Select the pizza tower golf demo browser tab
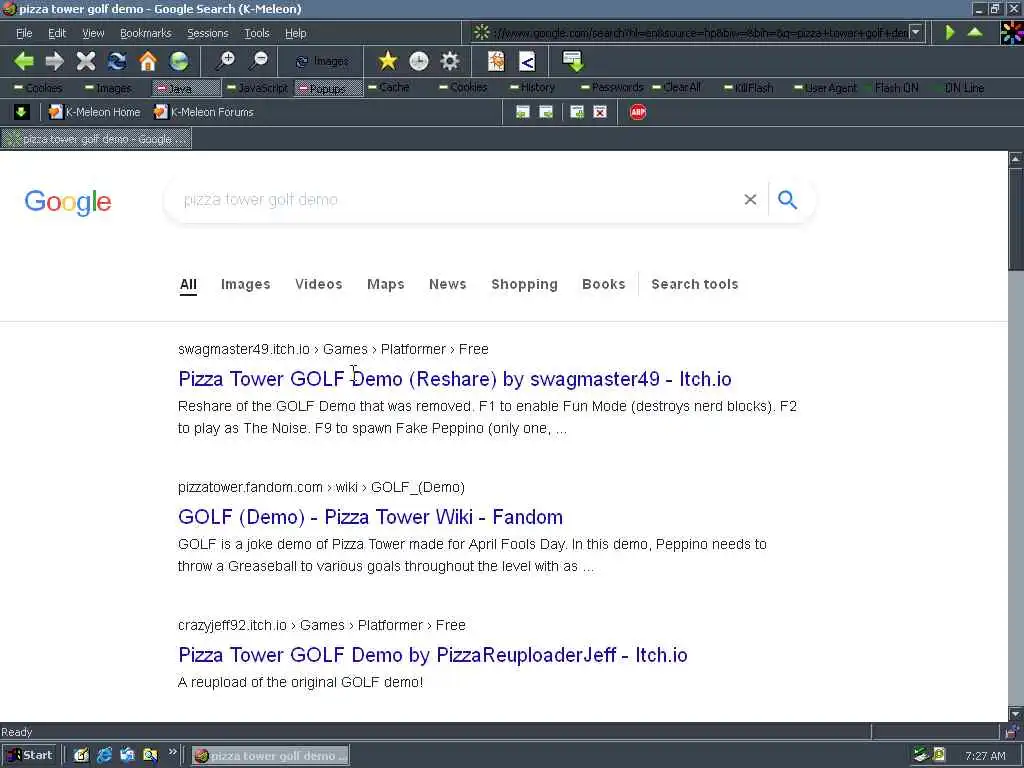The height and width of the screenshot is (768, 1024). click(x=97, y=139)
